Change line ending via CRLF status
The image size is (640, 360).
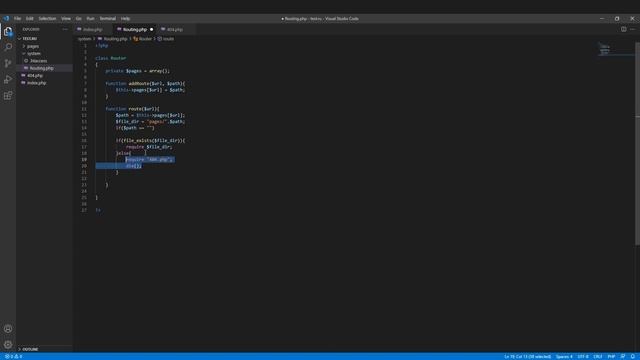click(x=598, y=356)
